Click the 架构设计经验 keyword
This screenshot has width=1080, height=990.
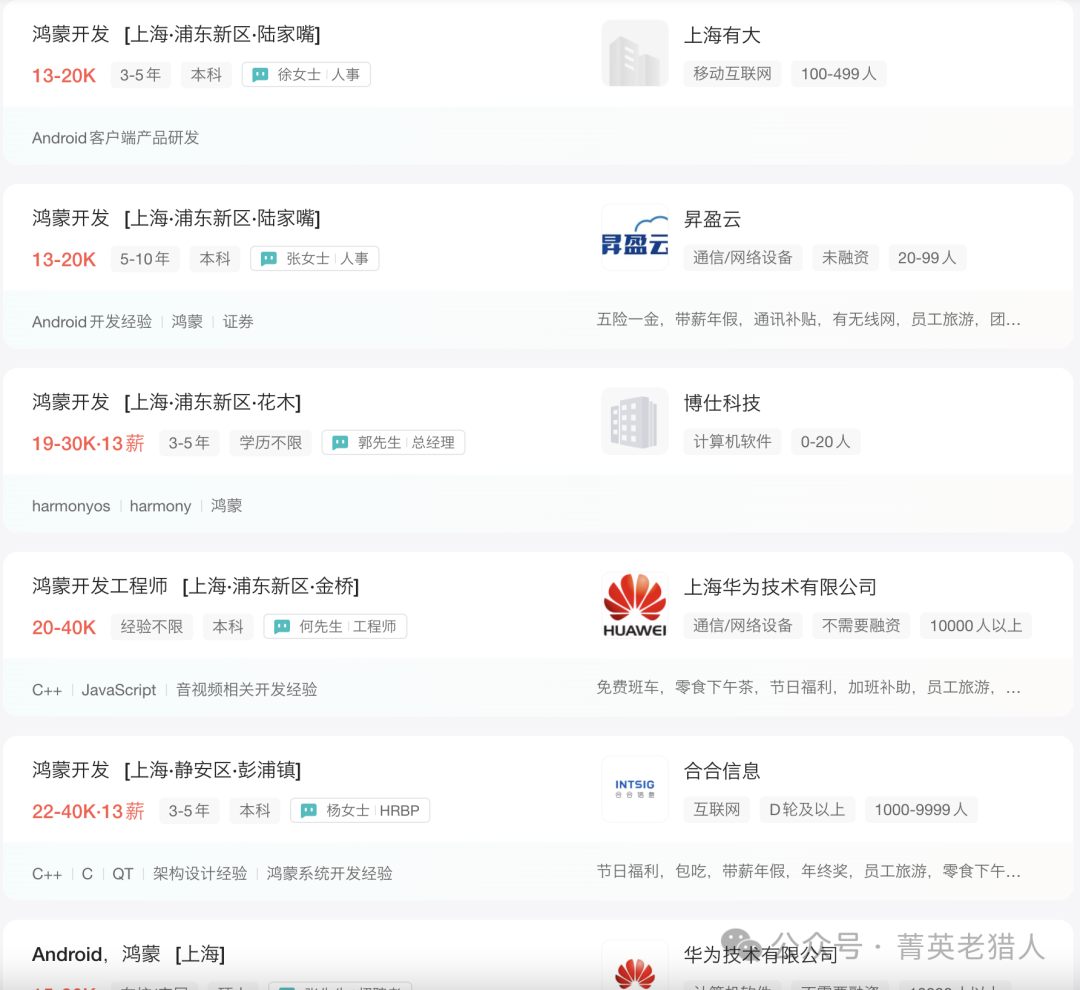pyautogui.click(x=200, y=874)
